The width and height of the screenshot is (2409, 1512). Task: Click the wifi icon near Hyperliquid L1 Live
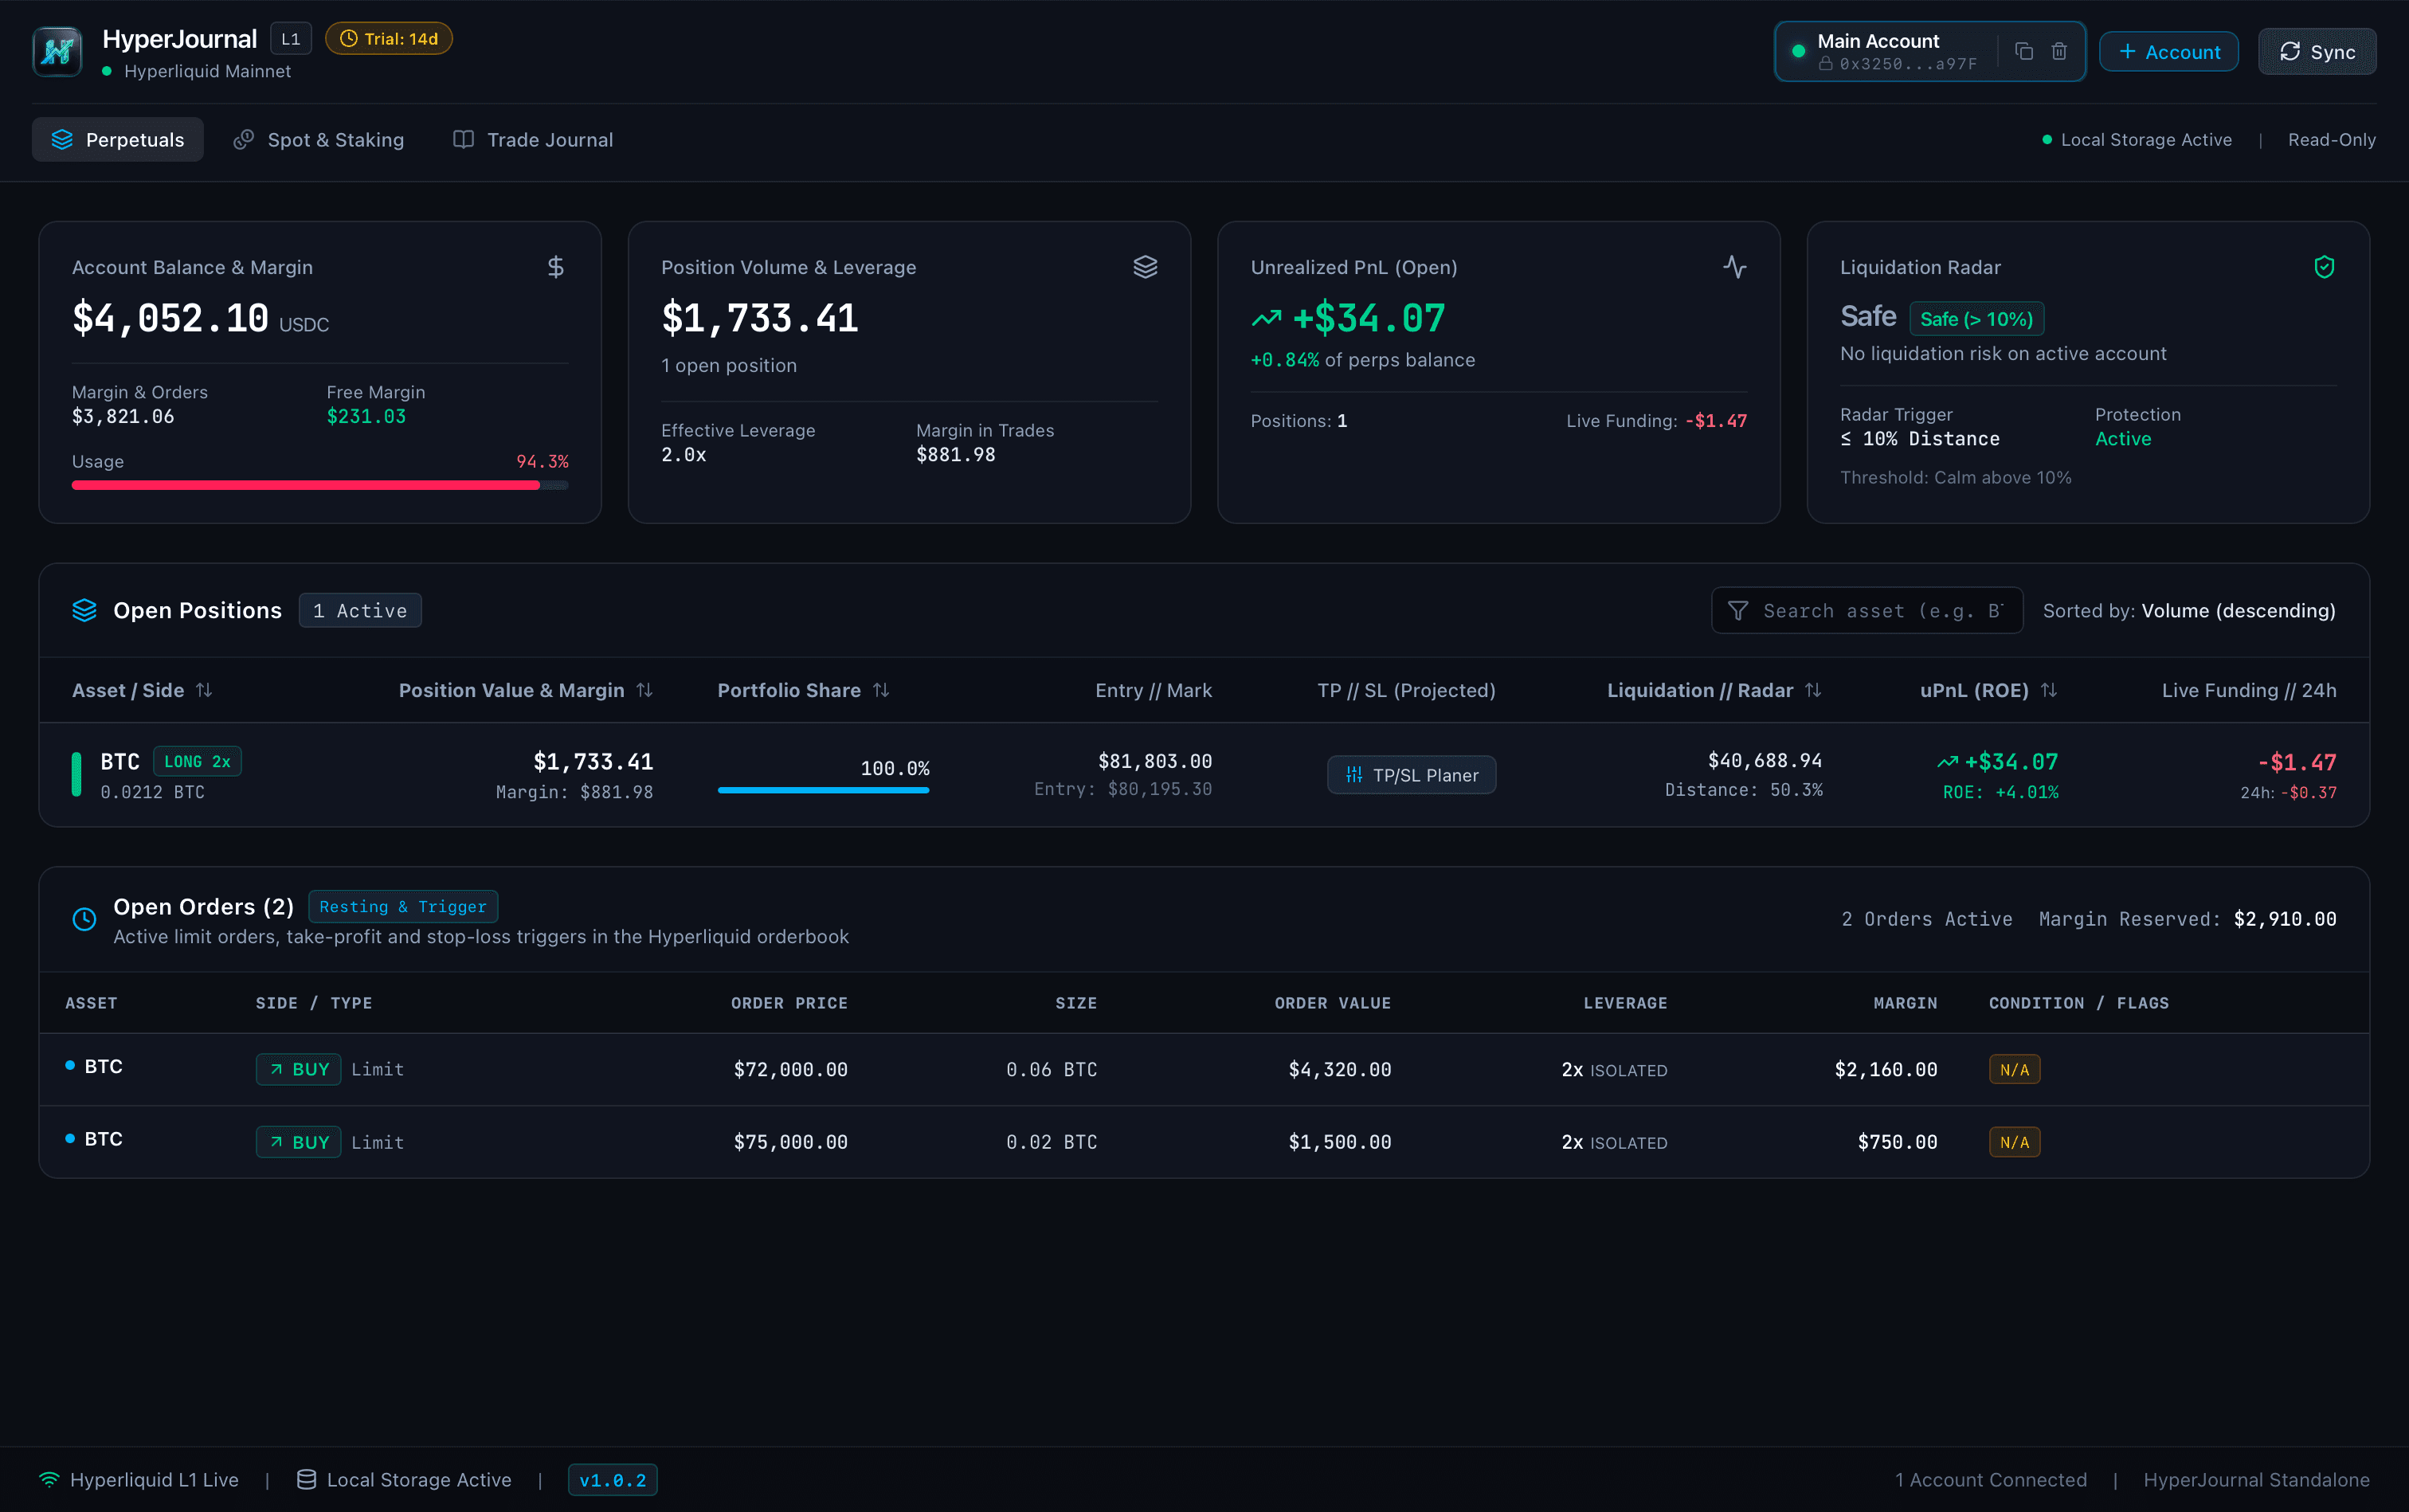click(49, 1480)
